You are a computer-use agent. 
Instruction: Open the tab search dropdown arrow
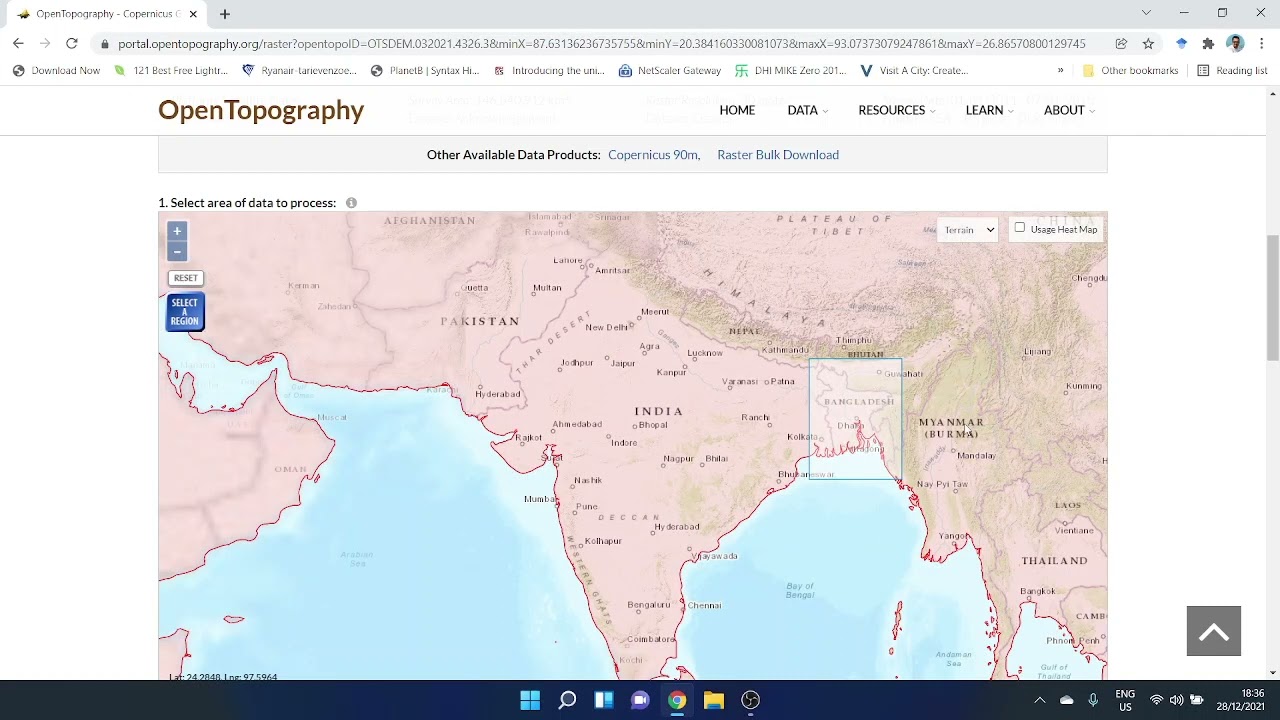(x=1146, y=13)
